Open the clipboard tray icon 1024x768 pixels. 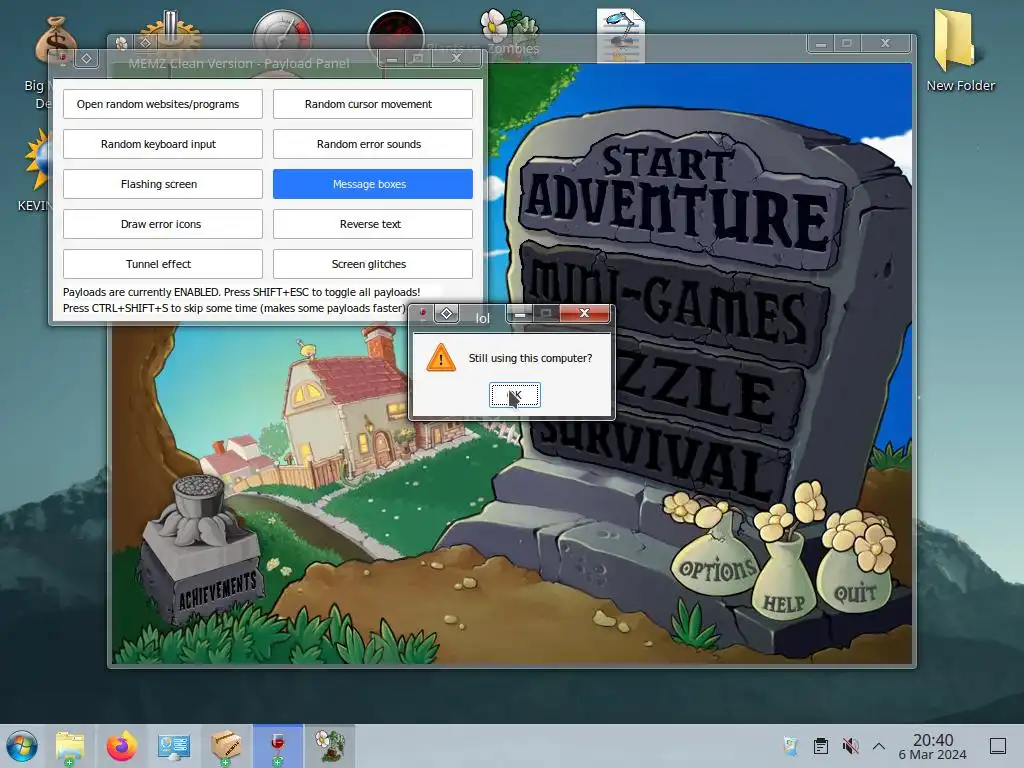coord(821,746)
